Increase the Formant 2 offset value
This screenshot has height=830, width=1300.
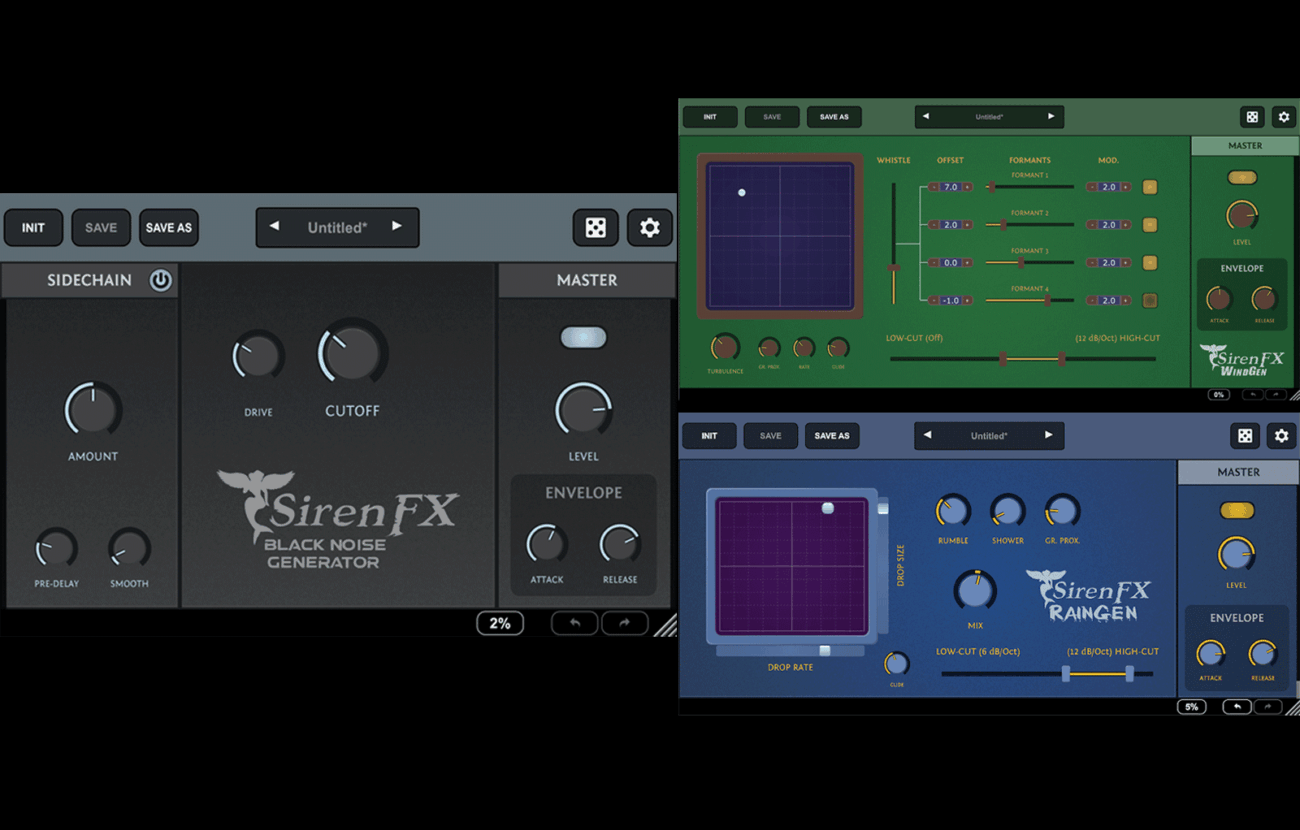[x=967, y=225]
